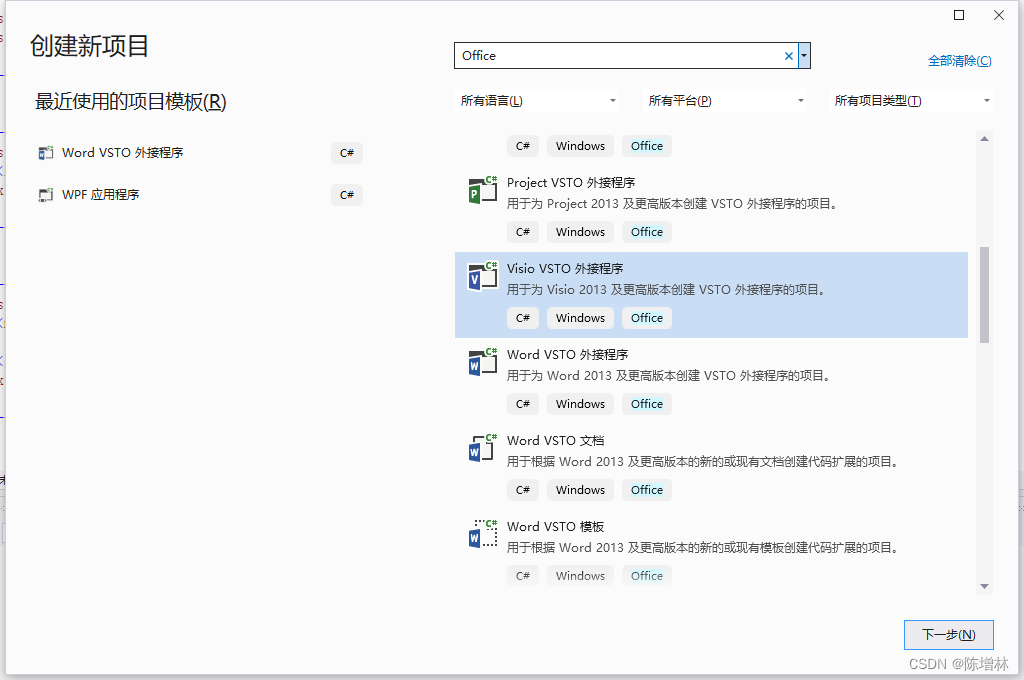Open the 所有平台 platform filter dropdown
This screenshot has width=1024, height=680.
[x=724, y=101]
